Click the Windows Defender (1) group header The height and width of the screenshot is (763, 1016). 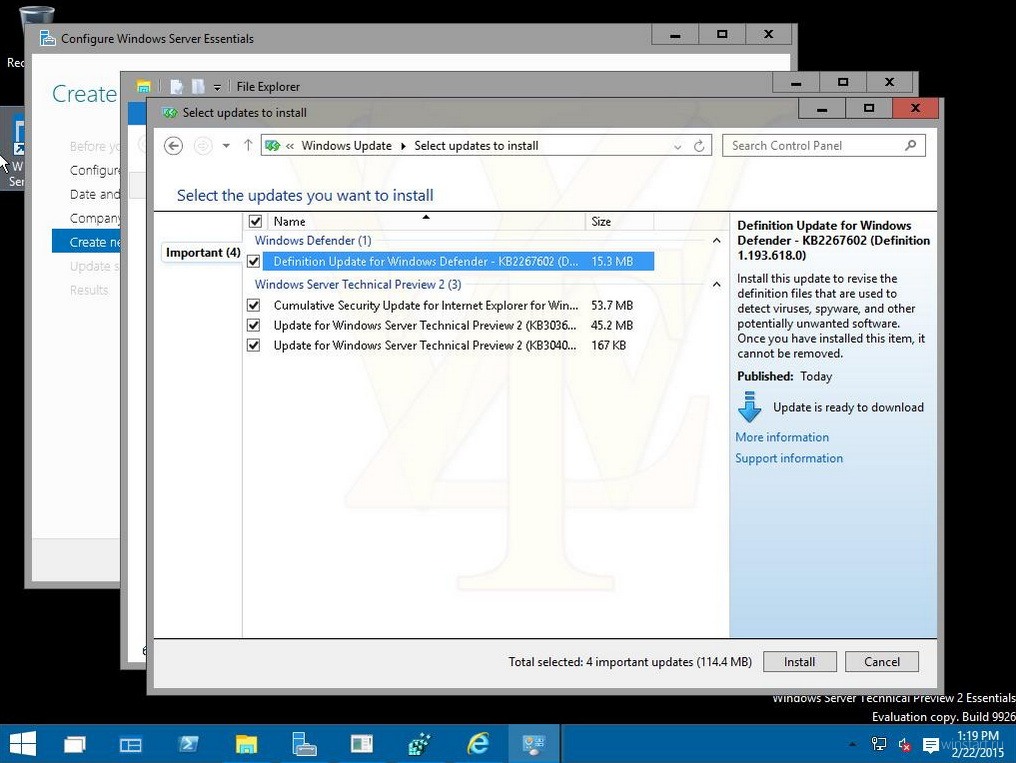313,240
